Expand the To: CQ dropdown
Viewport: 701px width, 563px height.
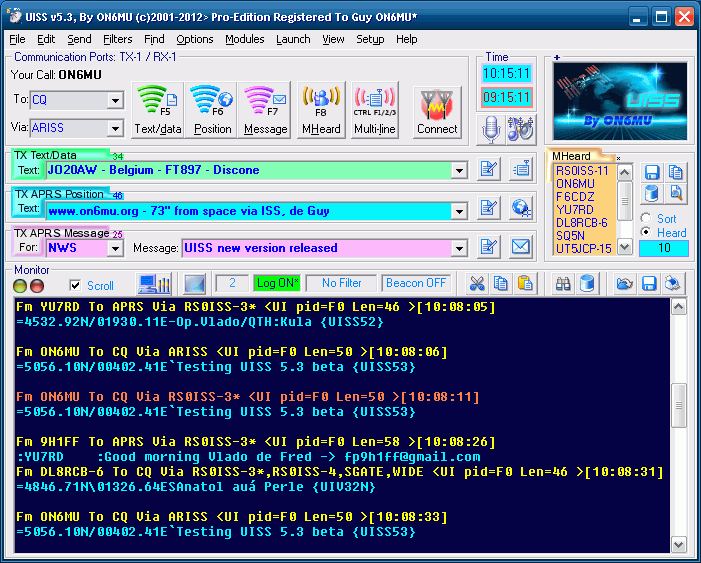click(115, 100)
